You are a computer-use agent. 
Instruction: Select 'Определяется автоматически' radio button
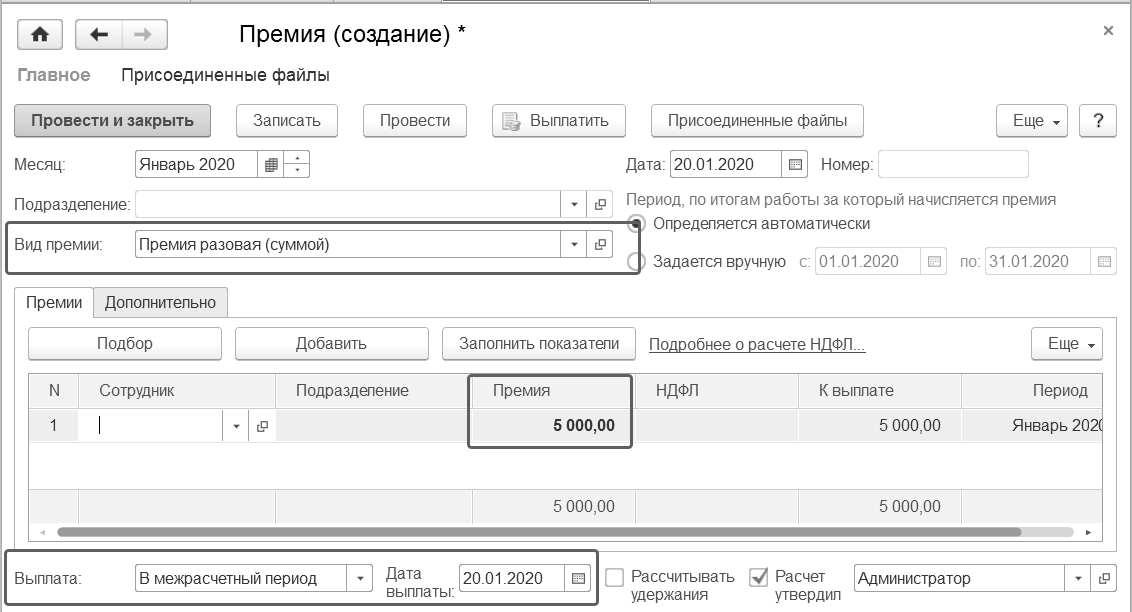[x=636, y=224]
